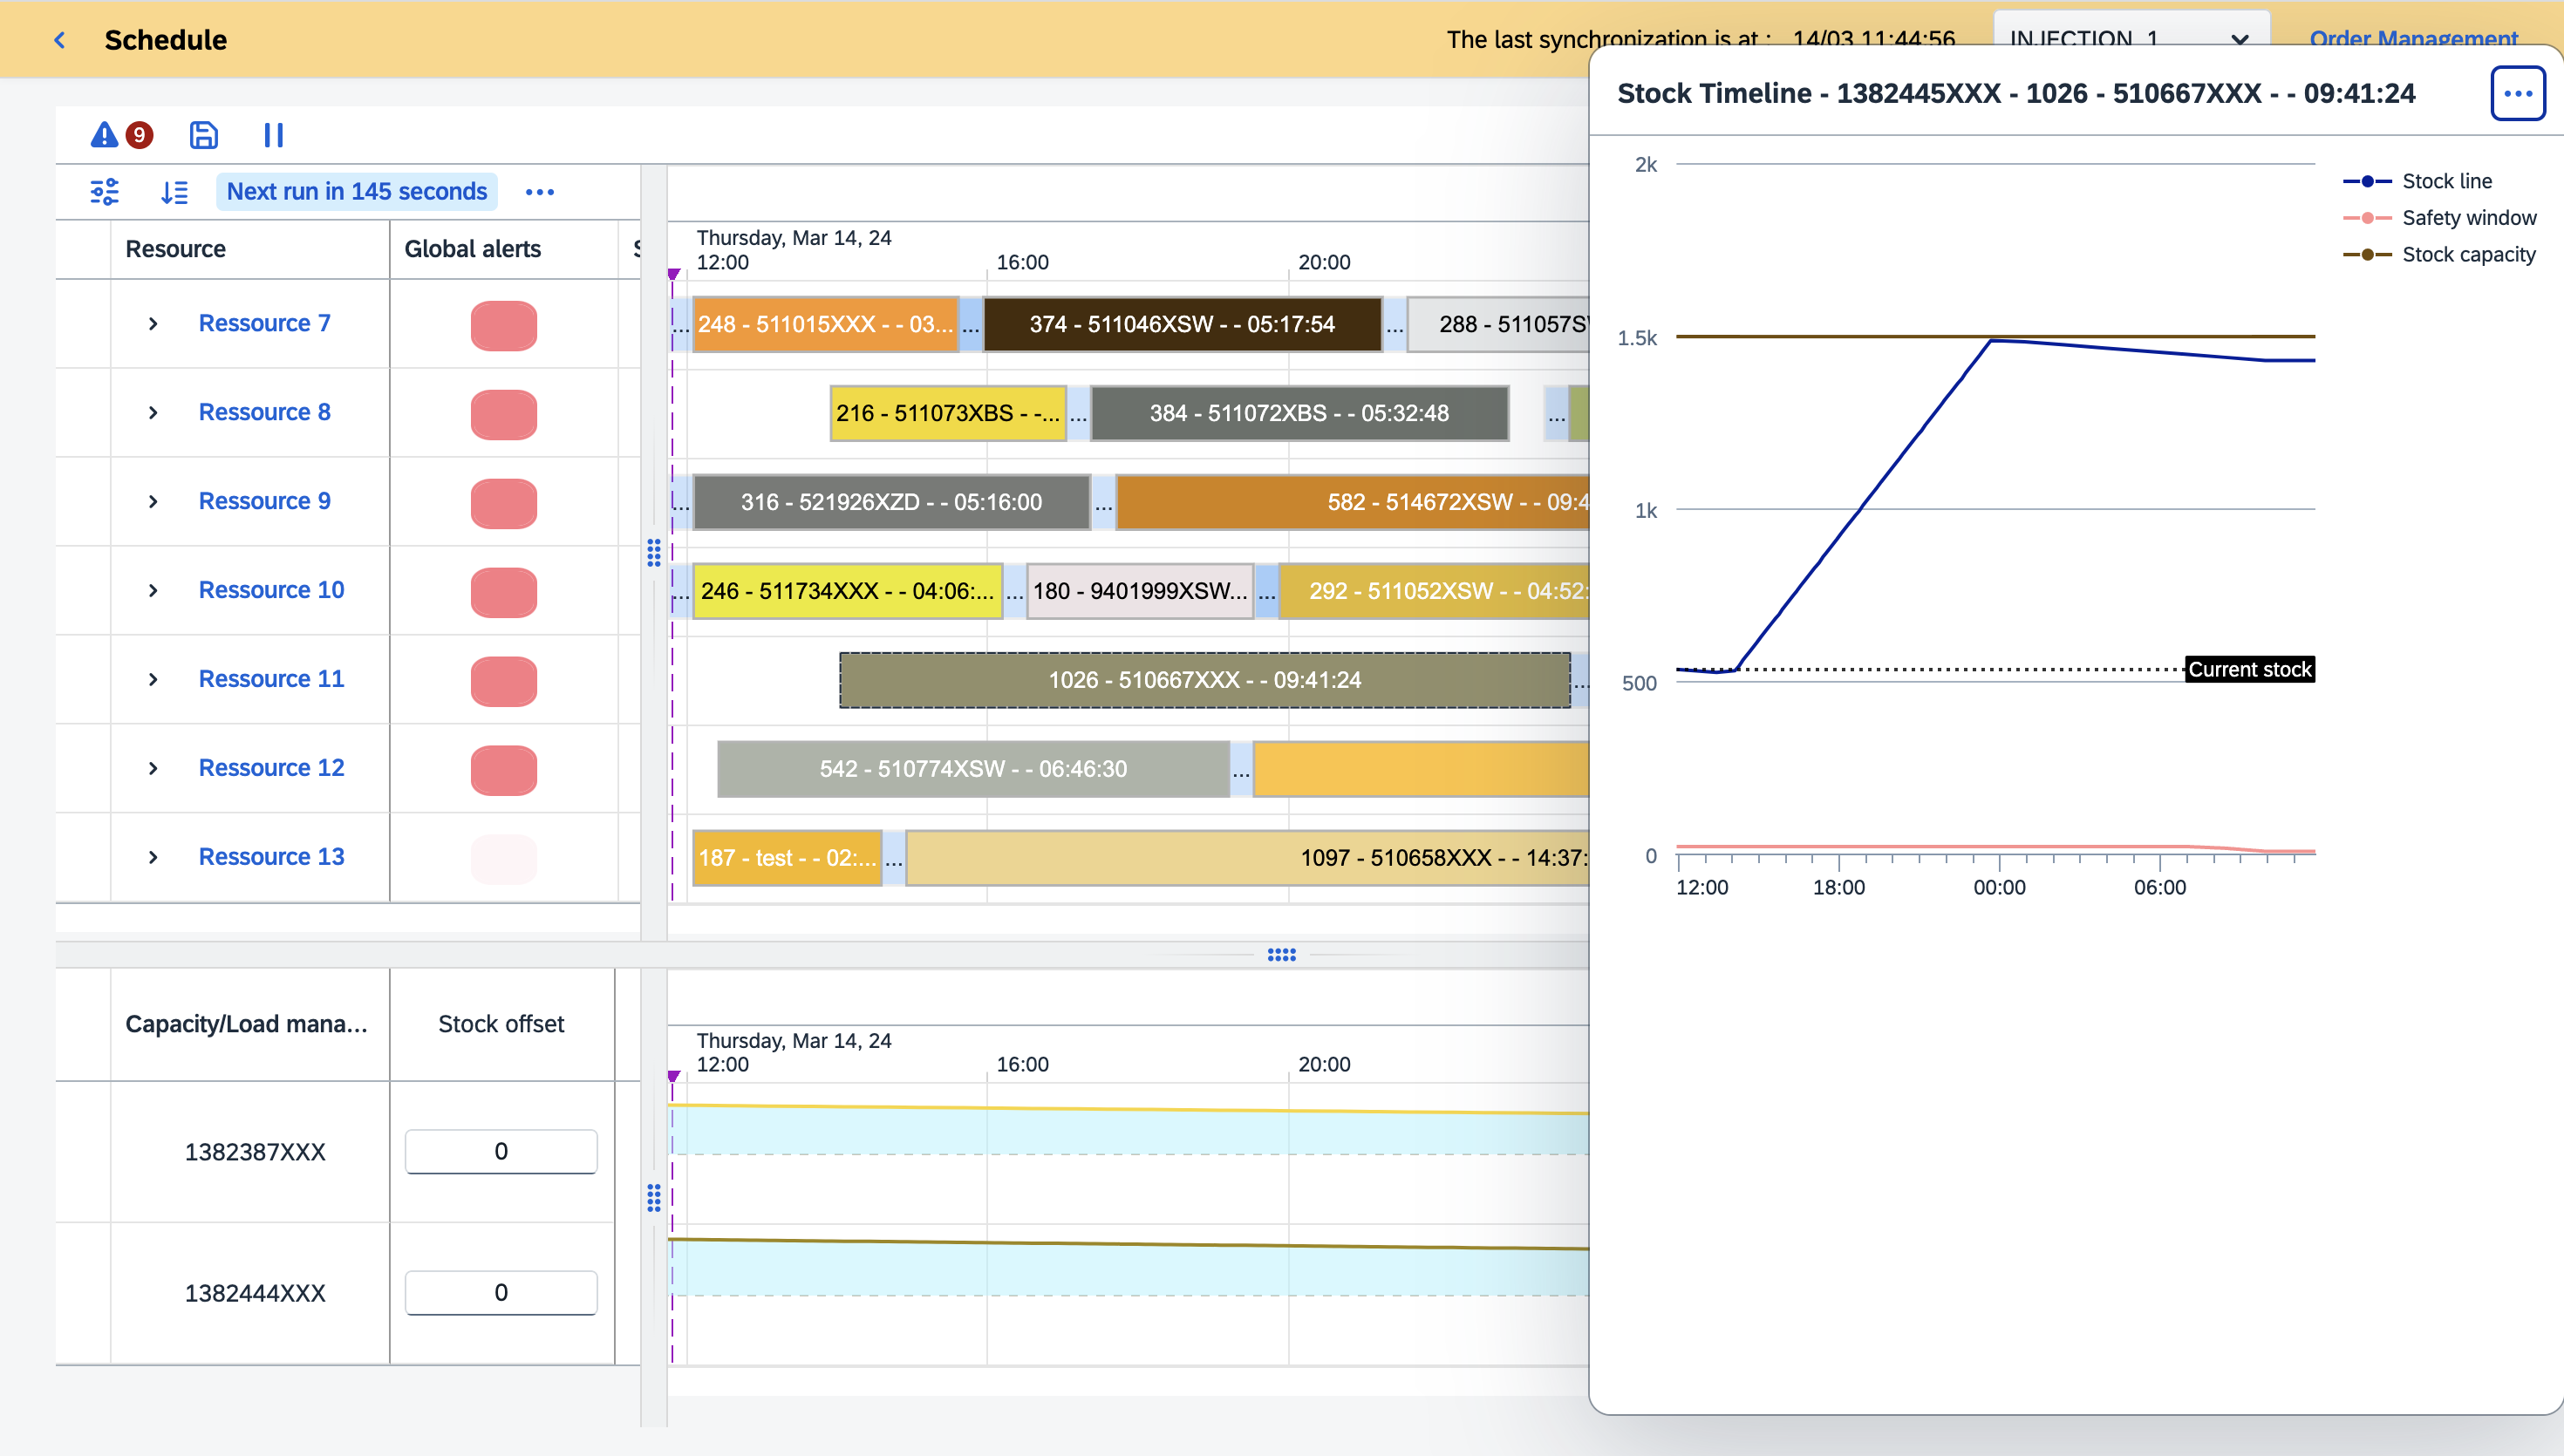
Task: Click the Current stock label in chart
Action: [2249, 669]
